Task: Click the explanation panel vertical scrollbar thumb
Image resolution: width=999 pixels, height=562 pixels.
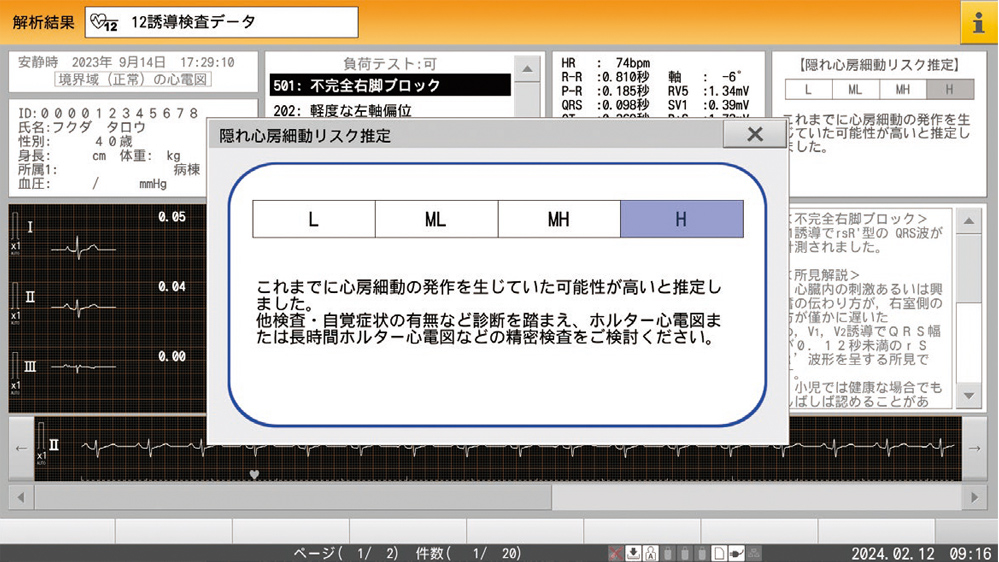Action: 968,268
